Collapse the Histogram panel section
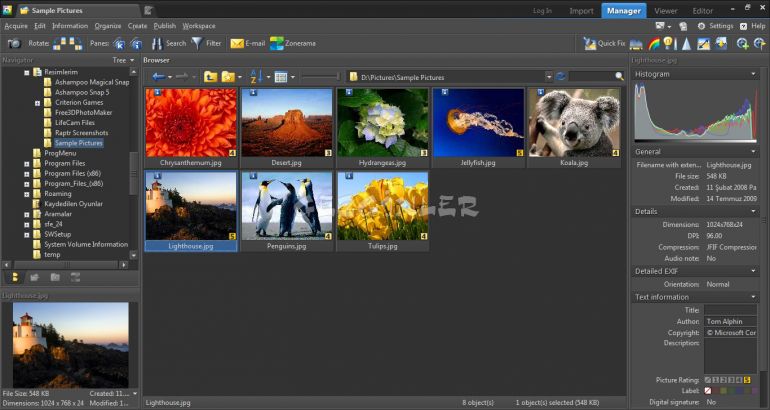770x410 pixels. coord(753,74)
